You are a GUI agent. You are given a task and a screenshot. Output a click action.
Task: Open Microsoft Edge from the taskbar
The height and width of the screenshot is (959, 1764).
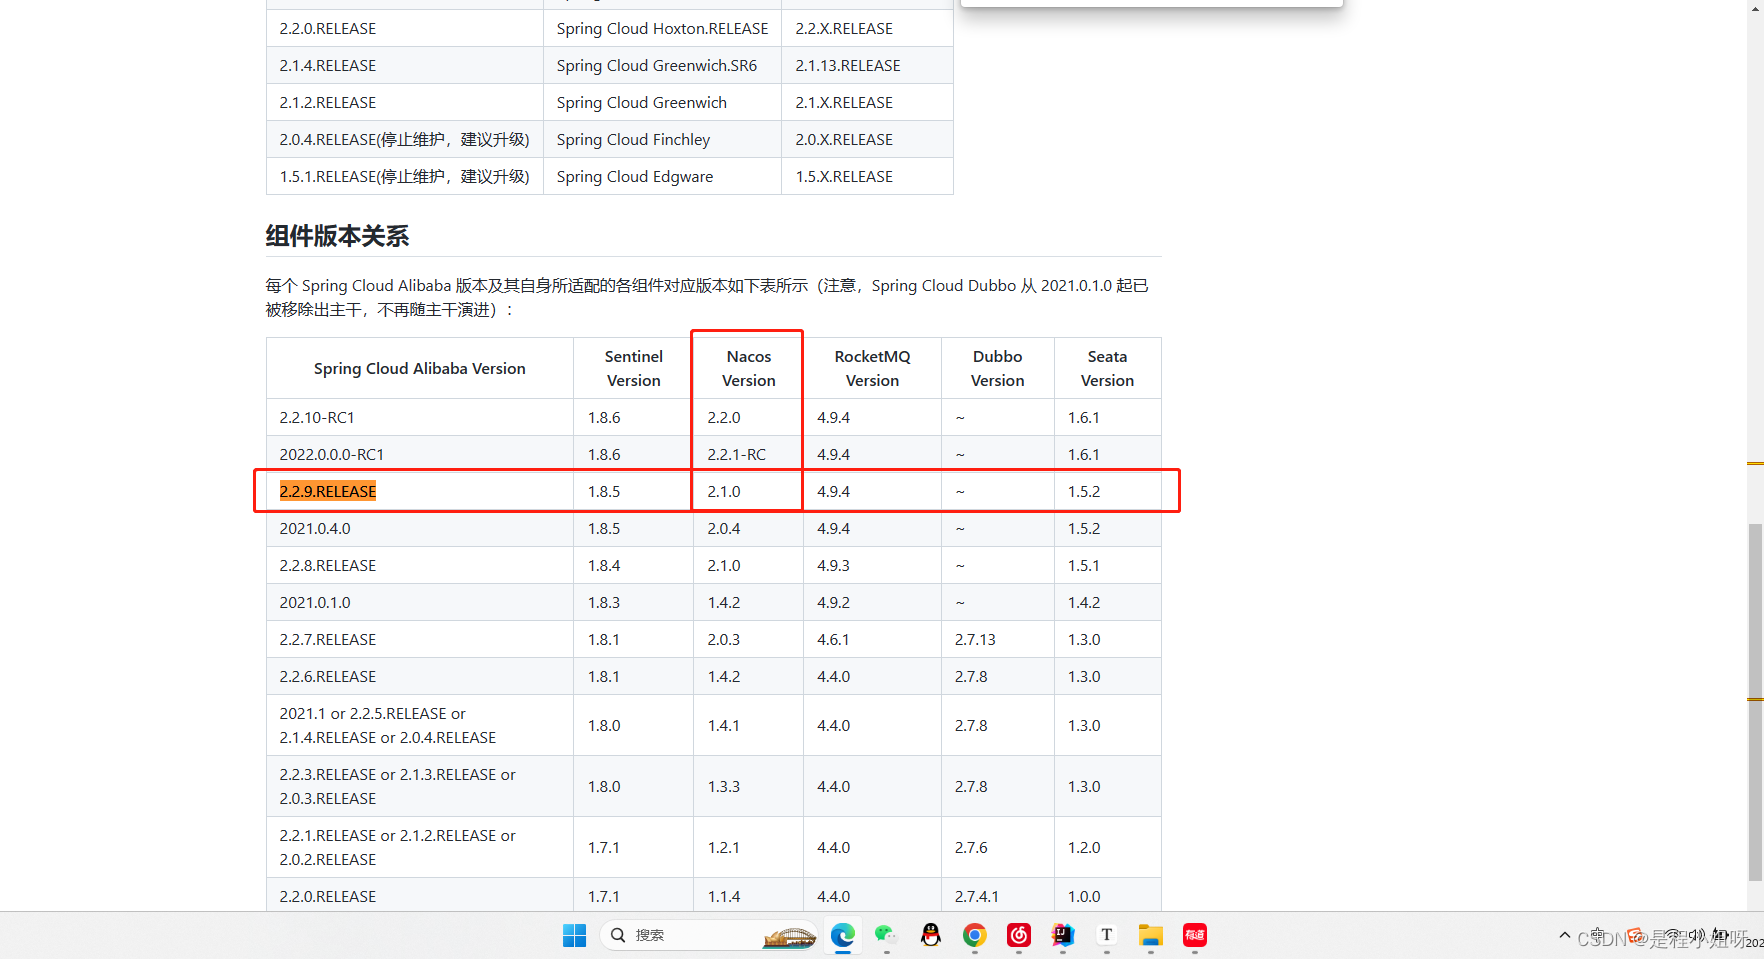(843, 935)
